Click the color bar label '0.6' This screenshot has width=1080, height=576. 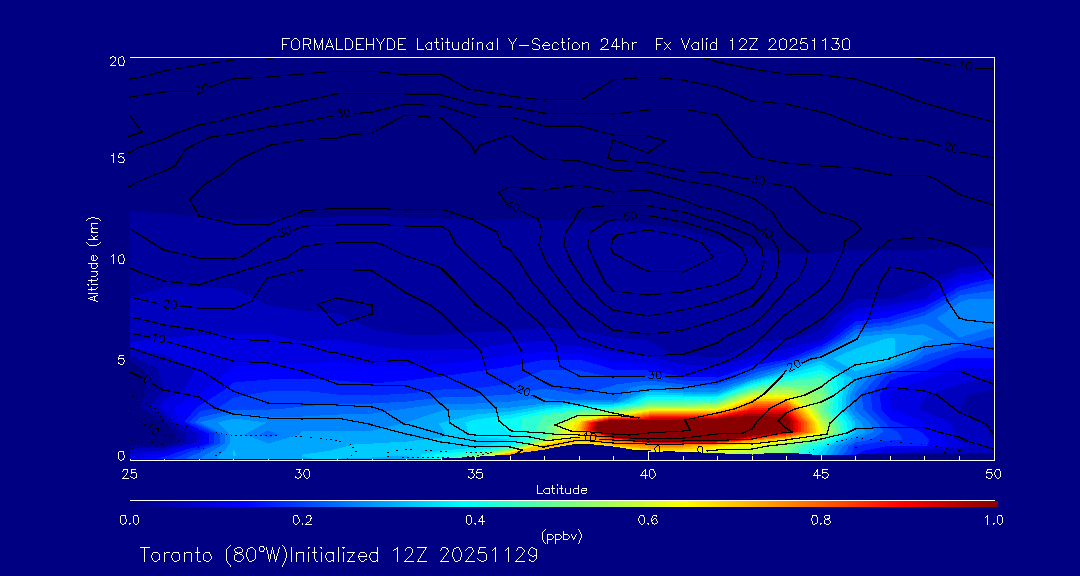click(x=647, y=520)
